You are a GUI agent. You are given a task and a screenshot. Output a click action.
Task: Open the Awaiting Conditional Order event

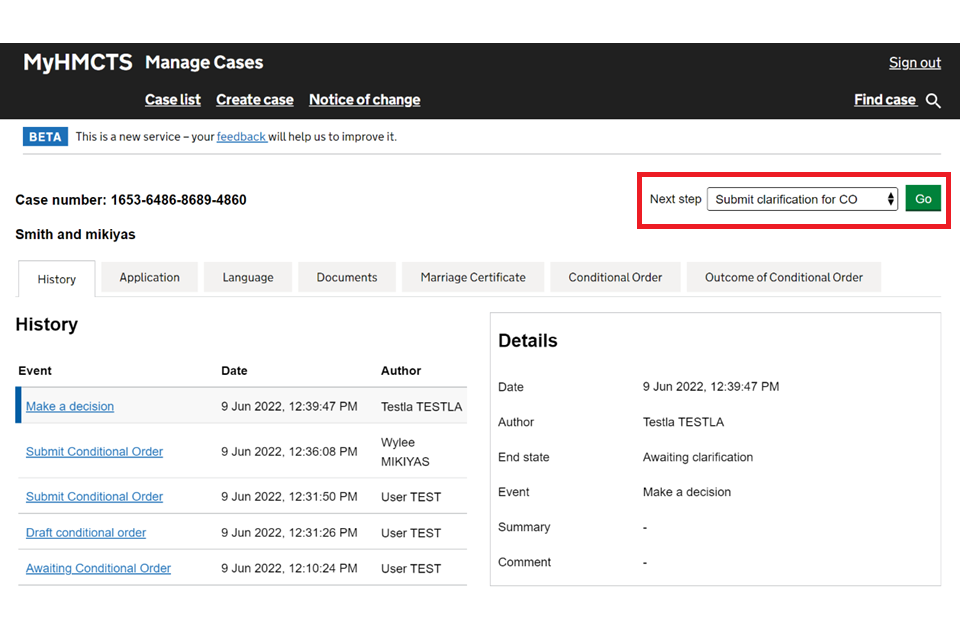pos(98,568)
